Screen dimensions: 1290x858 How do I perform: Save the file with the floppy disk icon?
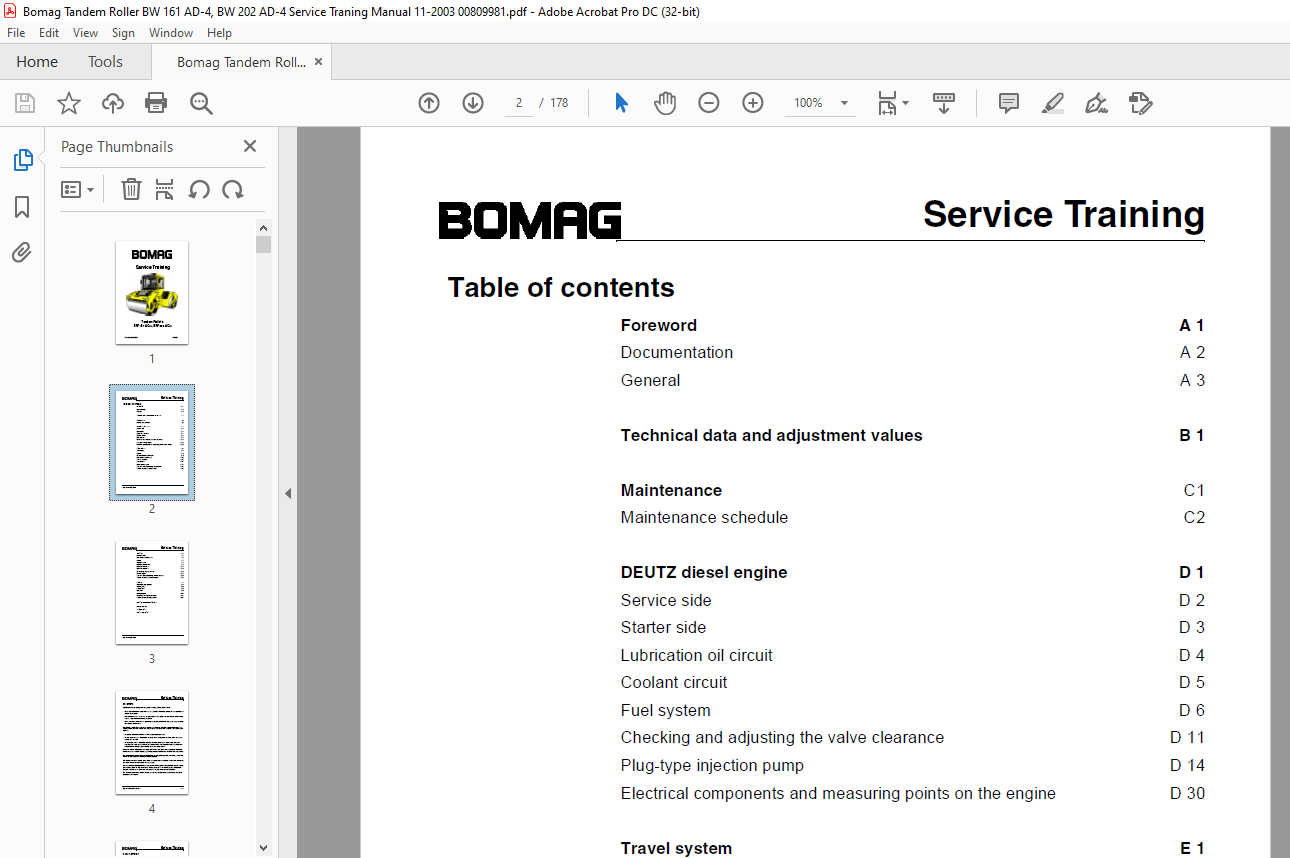point(25,103)
